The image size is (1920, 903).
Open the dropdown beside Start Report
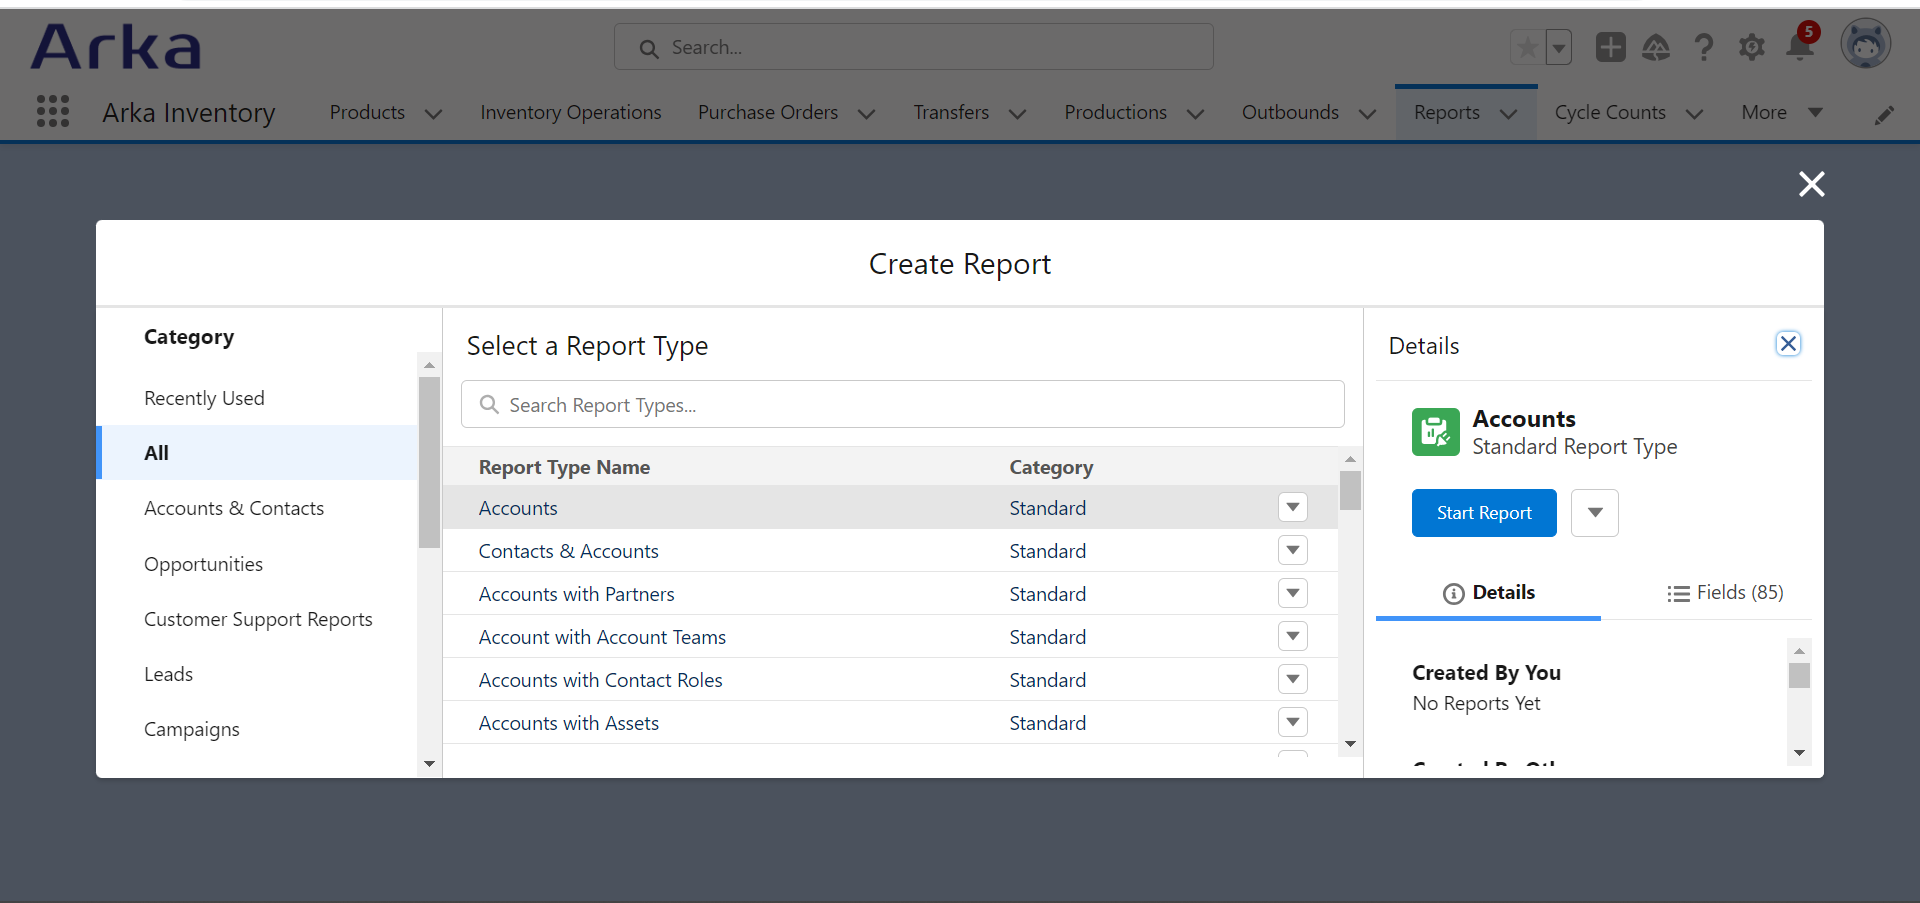[1595, 513]
